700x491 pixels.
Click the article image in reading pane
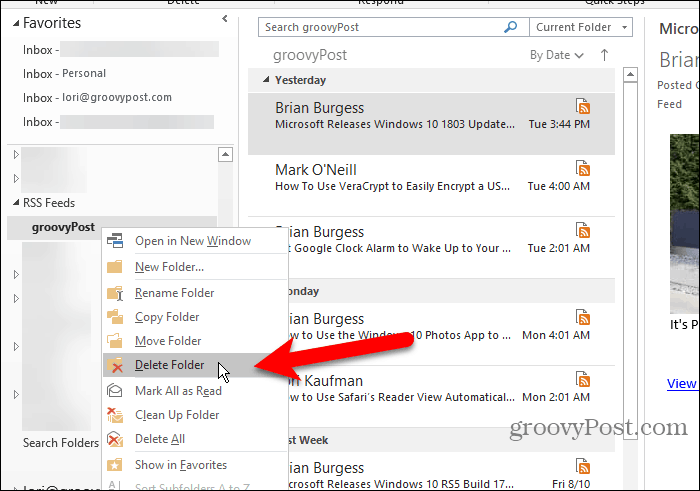tap(684, 224)
